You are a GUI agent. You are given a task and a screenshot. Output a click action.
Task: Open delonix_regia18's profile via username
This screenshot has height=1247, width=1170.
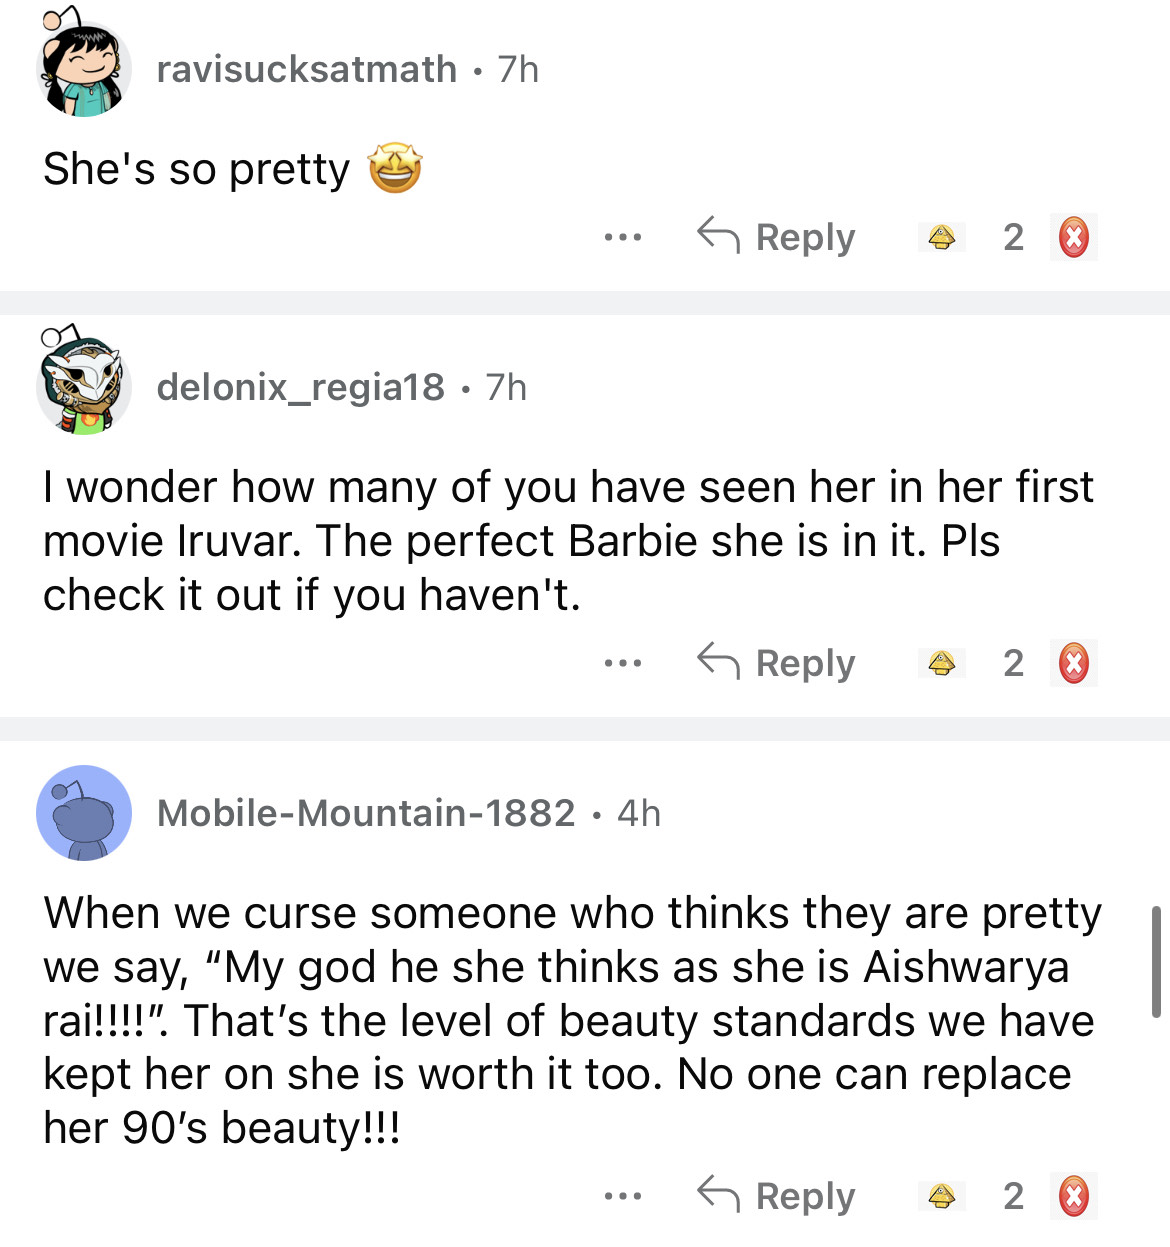301,387
